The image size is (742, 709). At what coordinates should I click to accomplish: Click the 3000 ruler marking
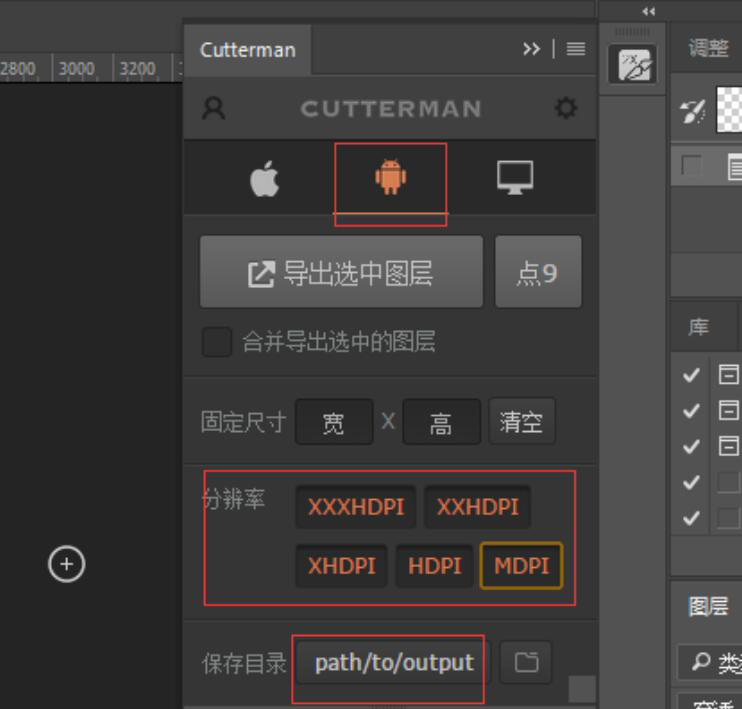(x=76, y=69)
